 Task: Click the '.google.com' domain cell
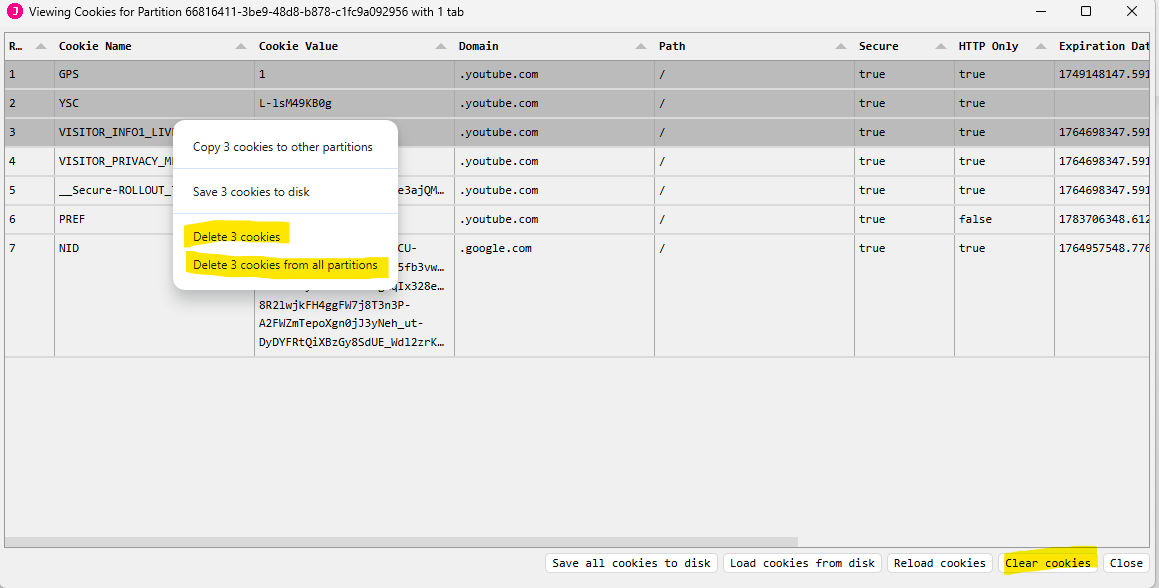(x=554, y=296)
